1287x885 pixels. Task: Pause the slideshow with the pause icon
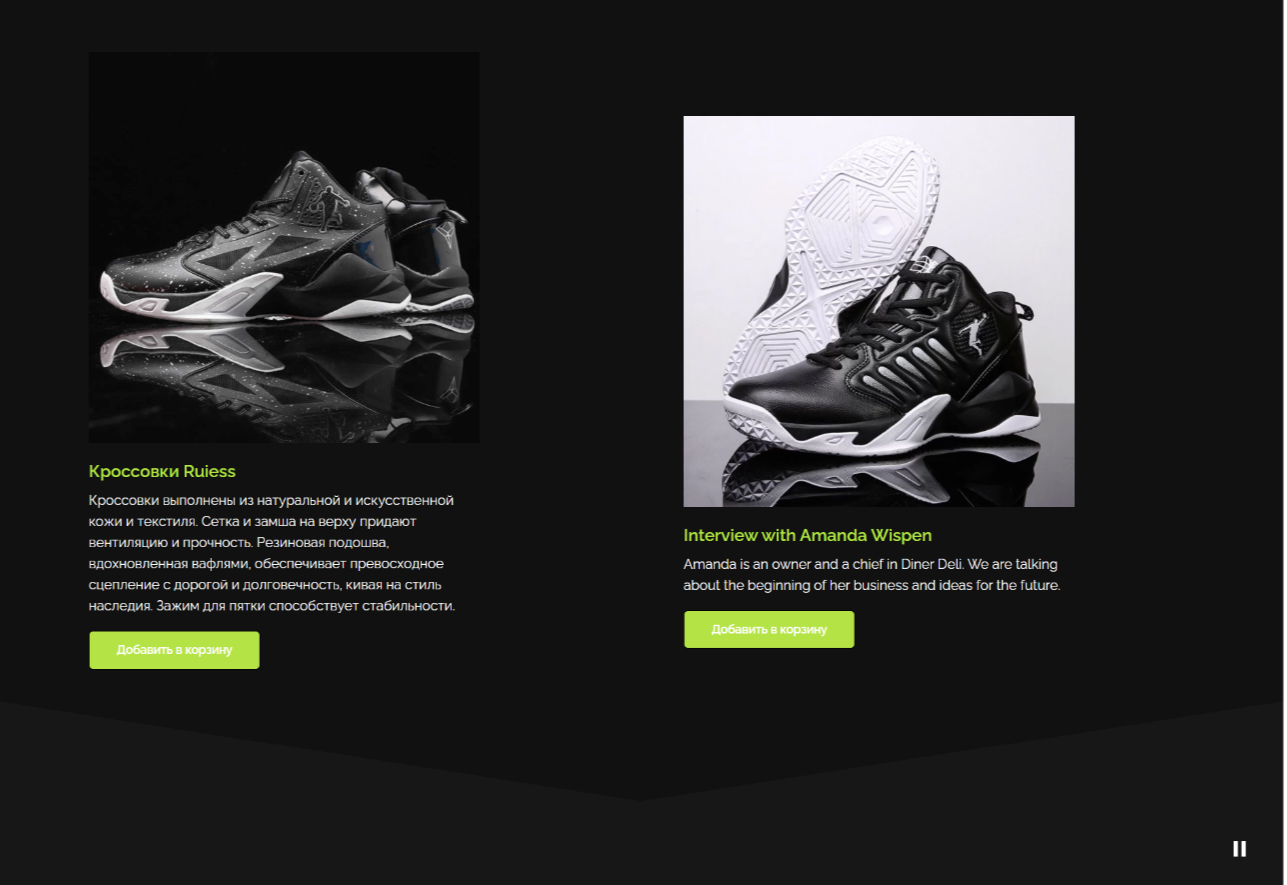pyautogui.click(x=1239, y=849)
